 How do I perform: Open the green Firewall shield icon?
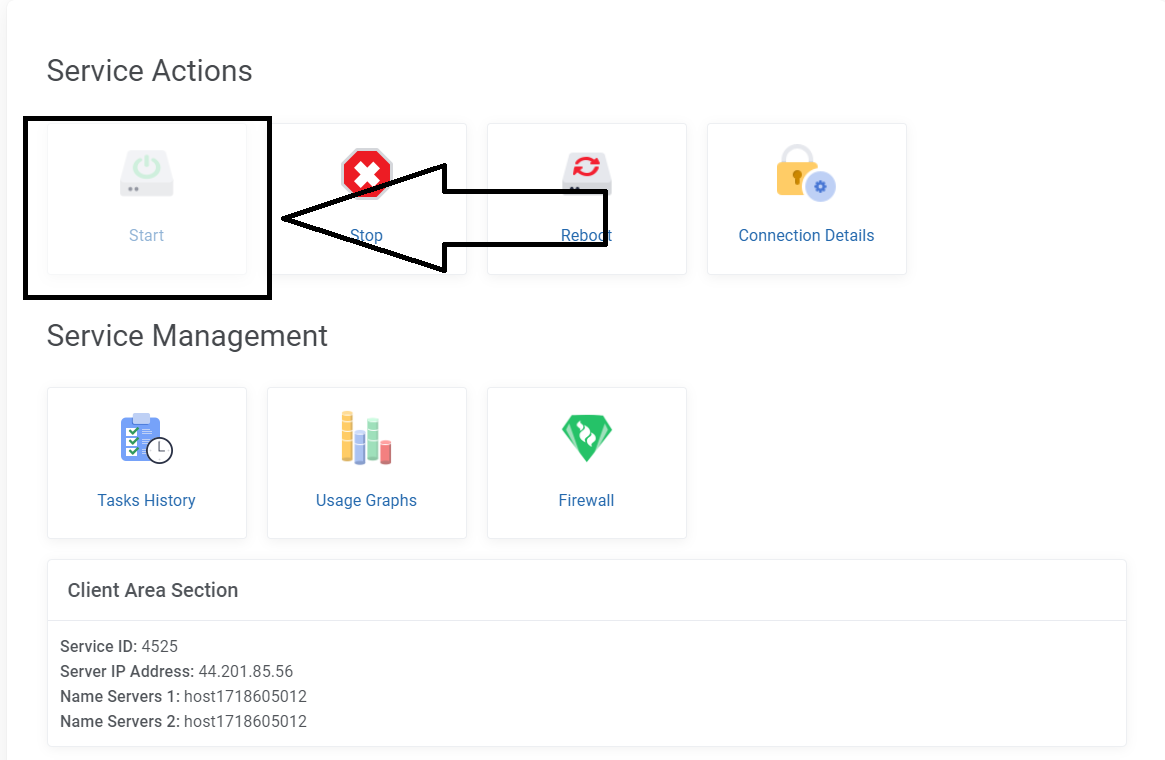coord(586,437)
